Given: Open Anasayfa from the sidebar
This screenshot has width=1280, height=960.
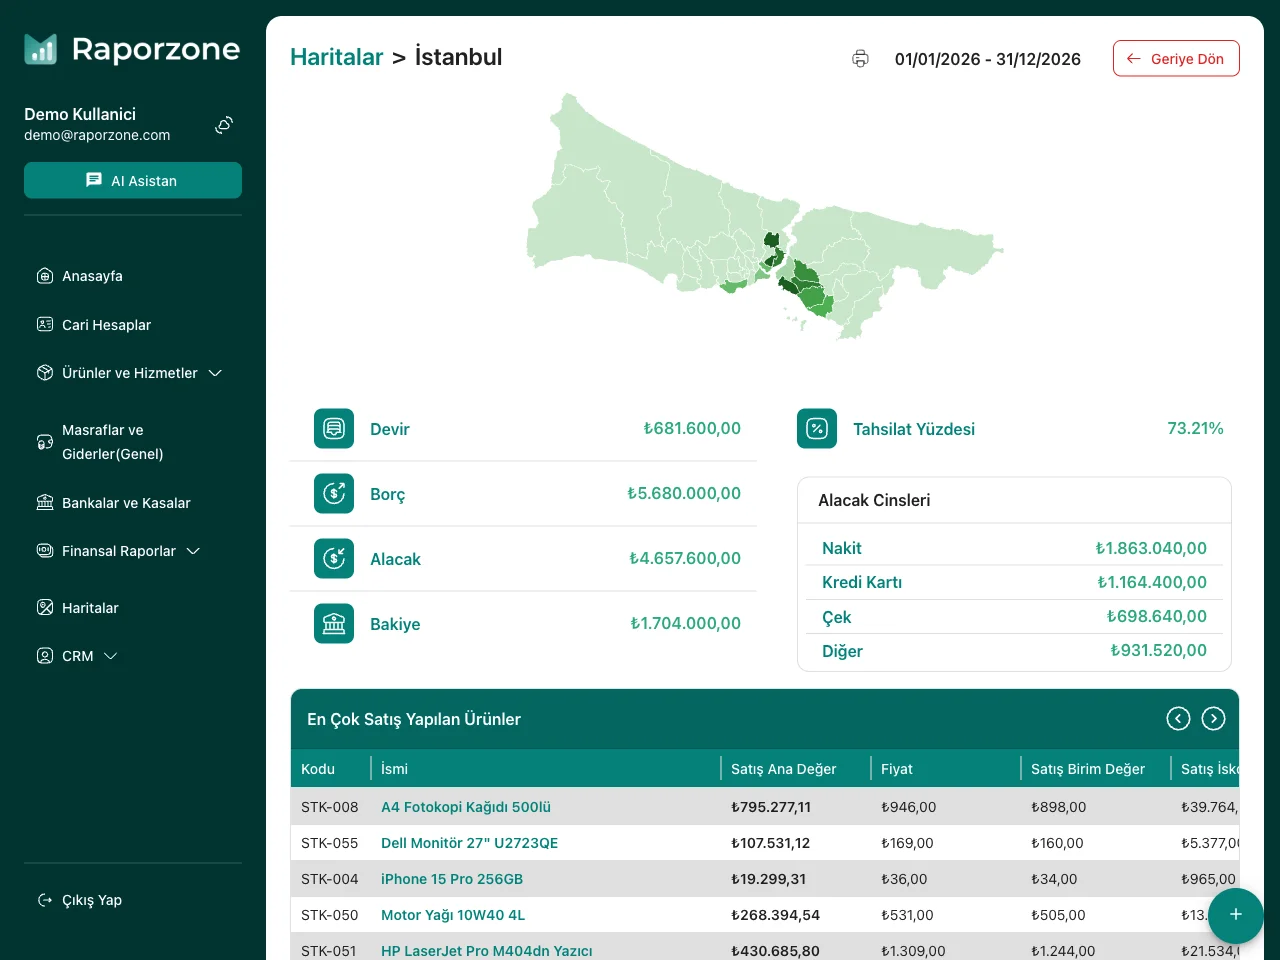Looking at the screenshot, I should coord(92,276).
